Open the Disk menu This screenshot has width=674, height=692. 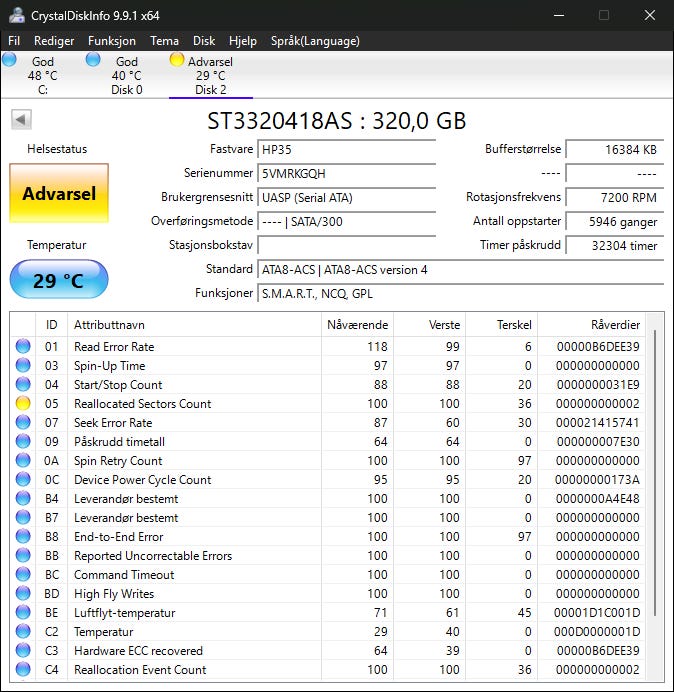[204, 41]
